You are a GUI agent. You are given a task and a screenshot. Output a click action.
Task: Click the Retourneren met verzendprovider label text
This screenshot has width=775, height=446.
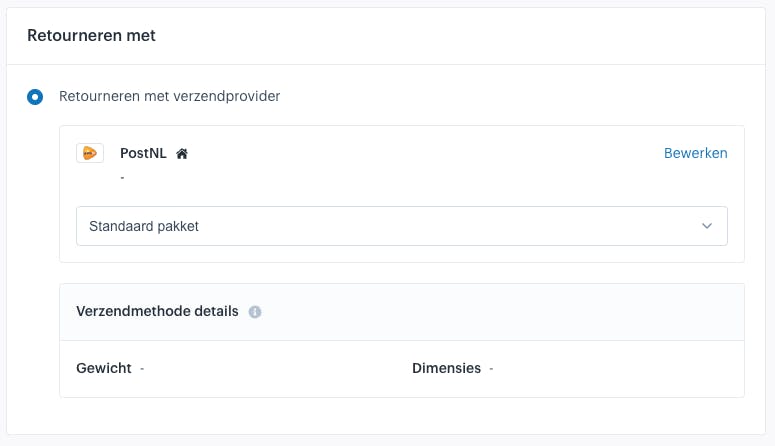click(170, 96)
